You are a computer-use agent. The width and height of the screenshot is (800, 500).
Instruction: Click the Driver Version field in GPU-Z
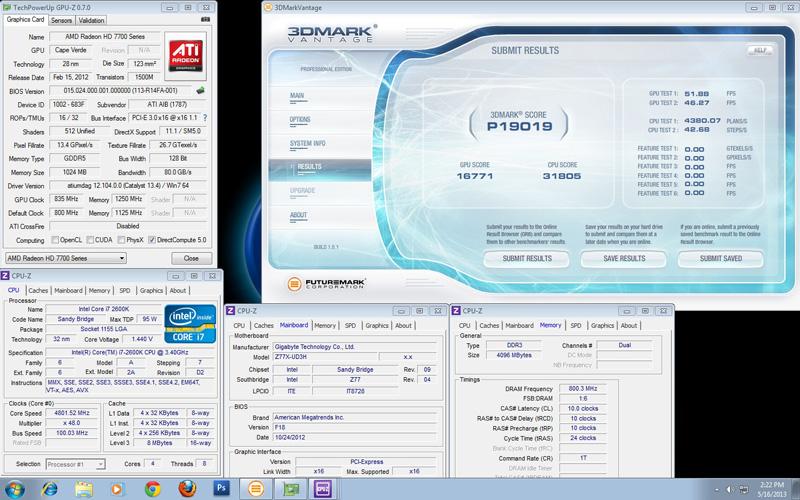click(x=128, y=186)
